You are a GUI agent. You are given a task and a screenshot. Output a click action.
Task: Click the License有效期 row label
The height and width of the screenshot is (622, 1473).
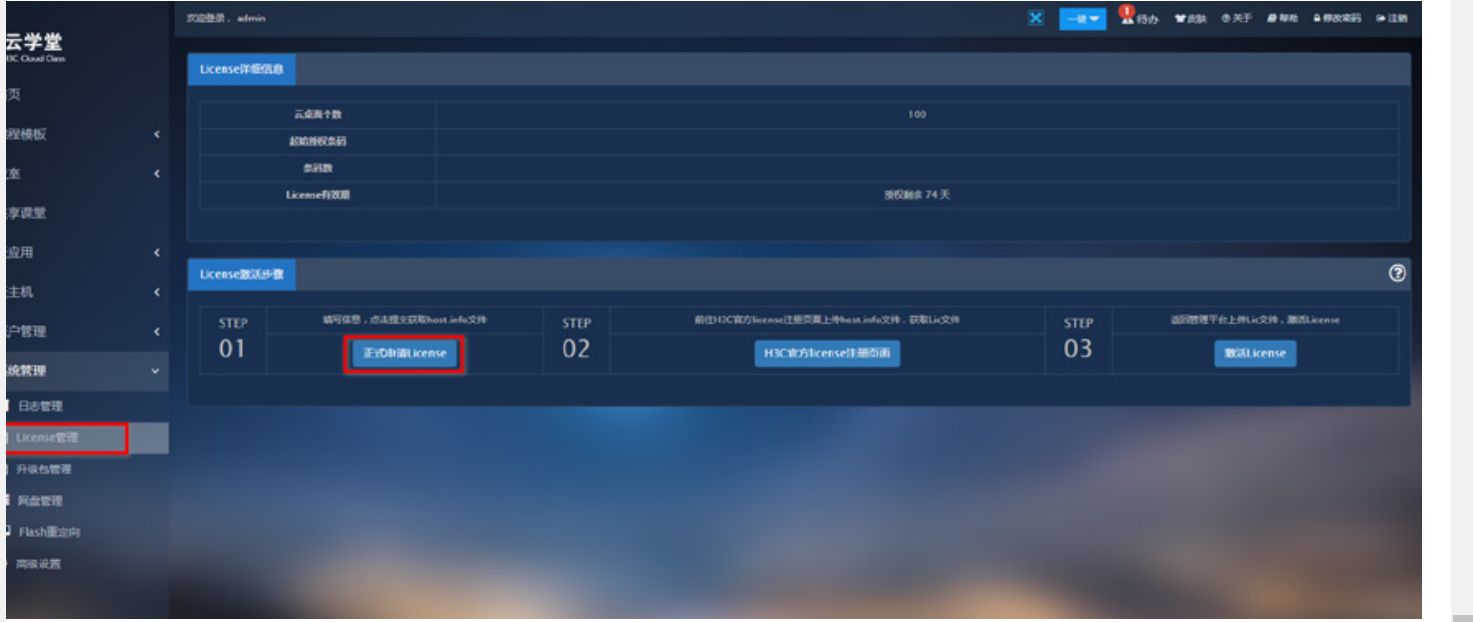click(318, 195)
